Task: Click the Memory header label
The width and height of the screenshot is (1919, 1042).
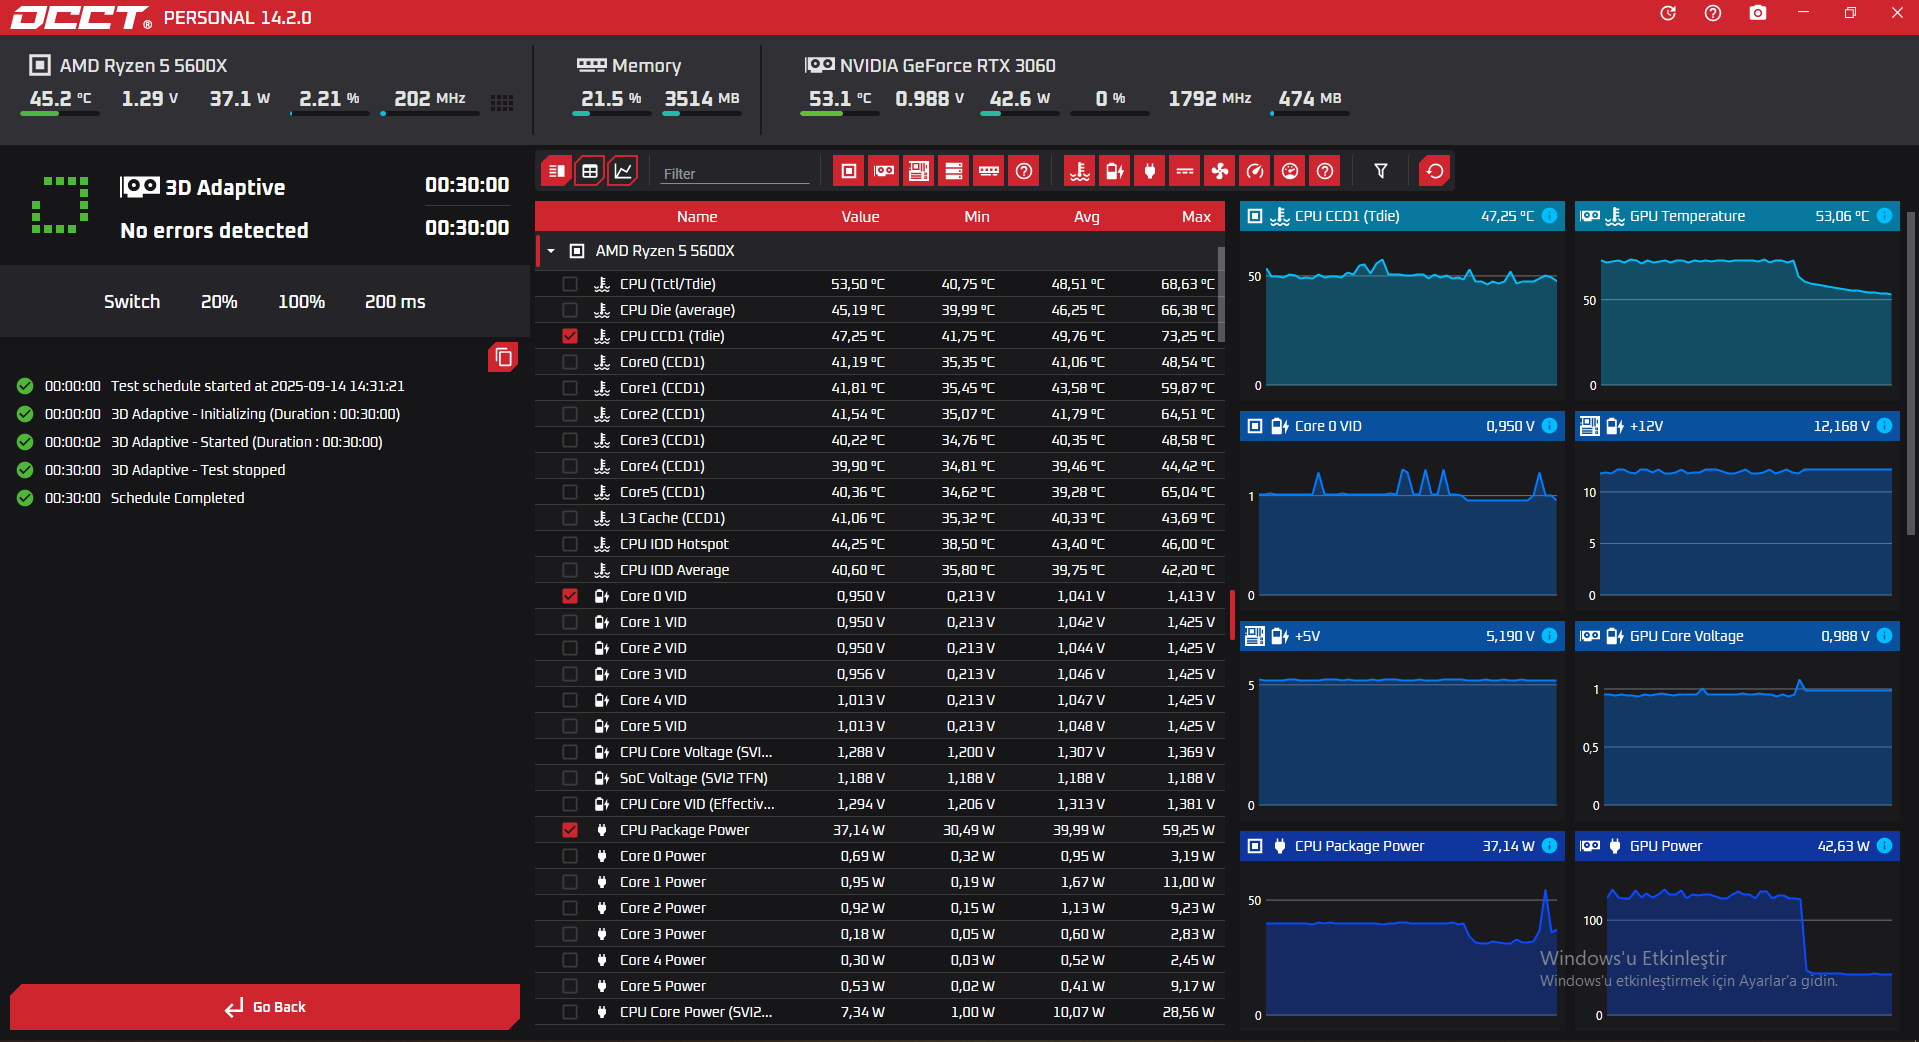Action: [x=646, y=66]
